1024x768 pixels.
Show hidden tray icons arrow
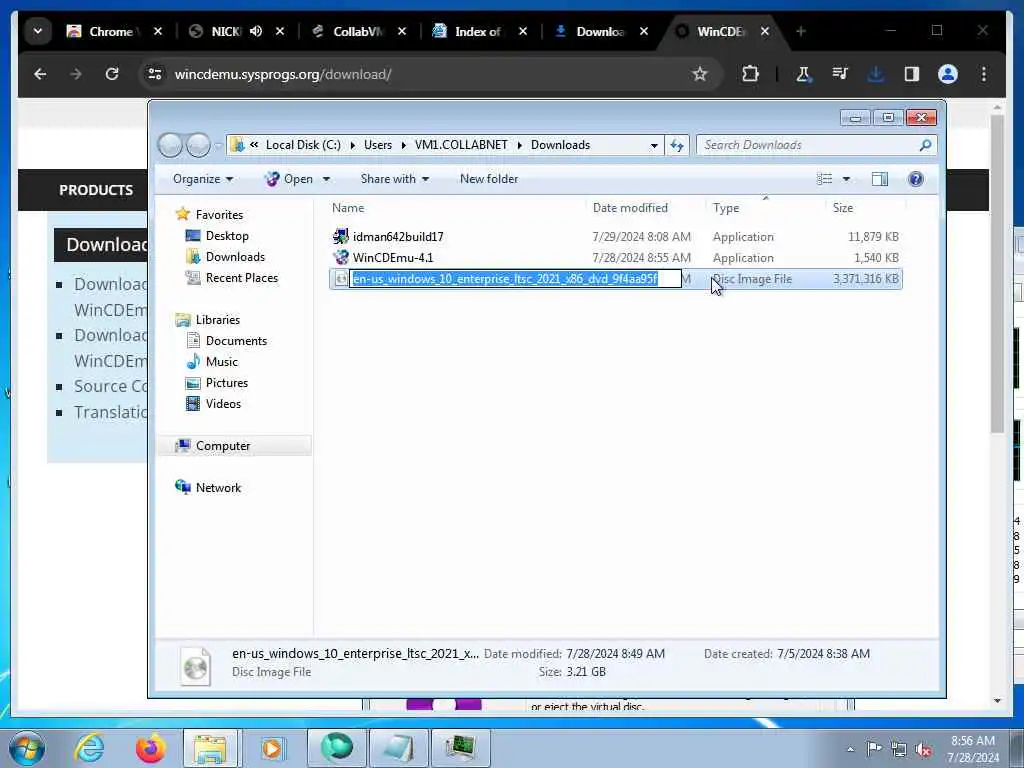(850, 750)
